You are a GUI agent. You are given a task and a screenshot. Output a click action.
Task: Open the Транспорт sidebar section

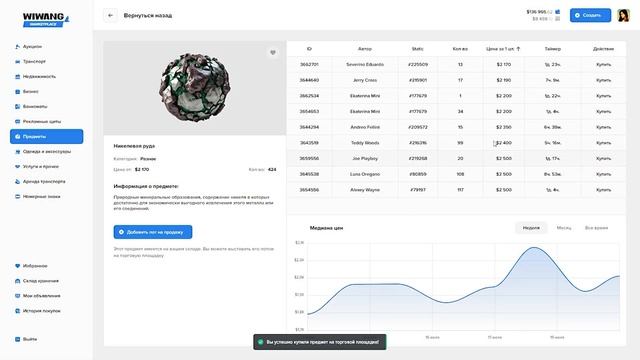click(x=34, y=62)
